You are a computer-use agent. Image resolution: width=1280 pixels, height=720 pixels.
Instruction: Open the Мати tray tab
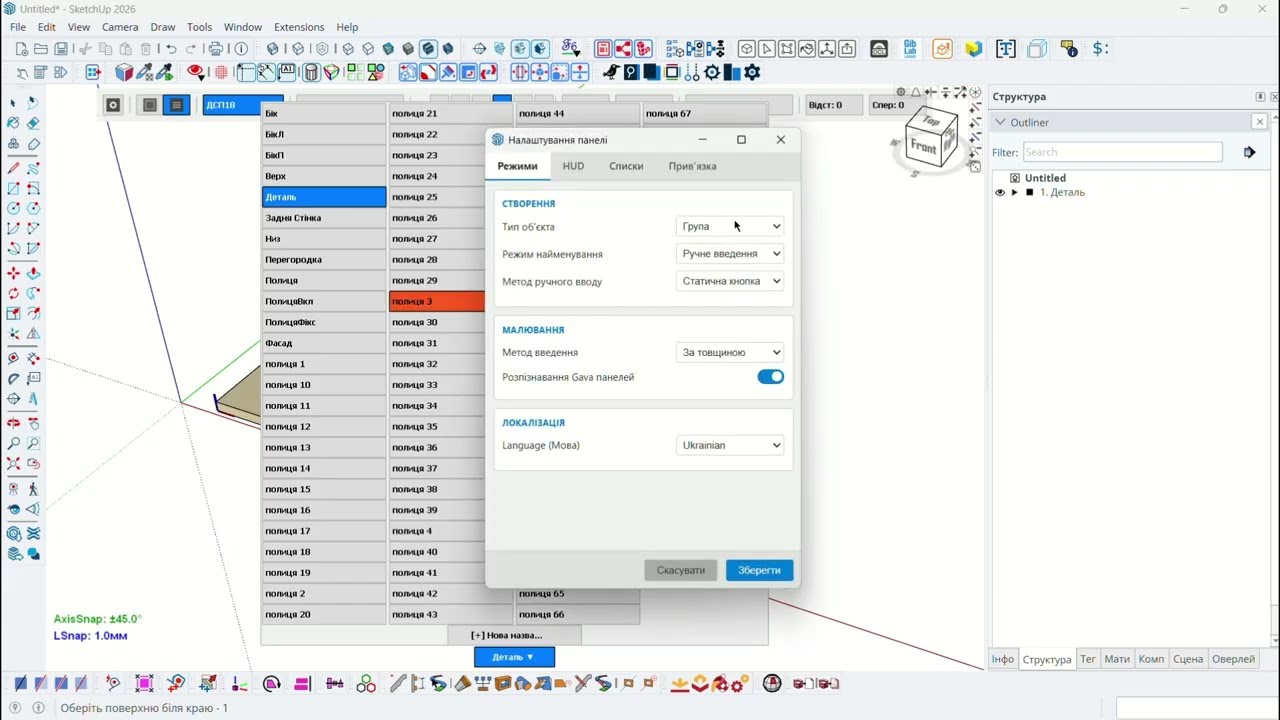click(x=1117, y=659)
